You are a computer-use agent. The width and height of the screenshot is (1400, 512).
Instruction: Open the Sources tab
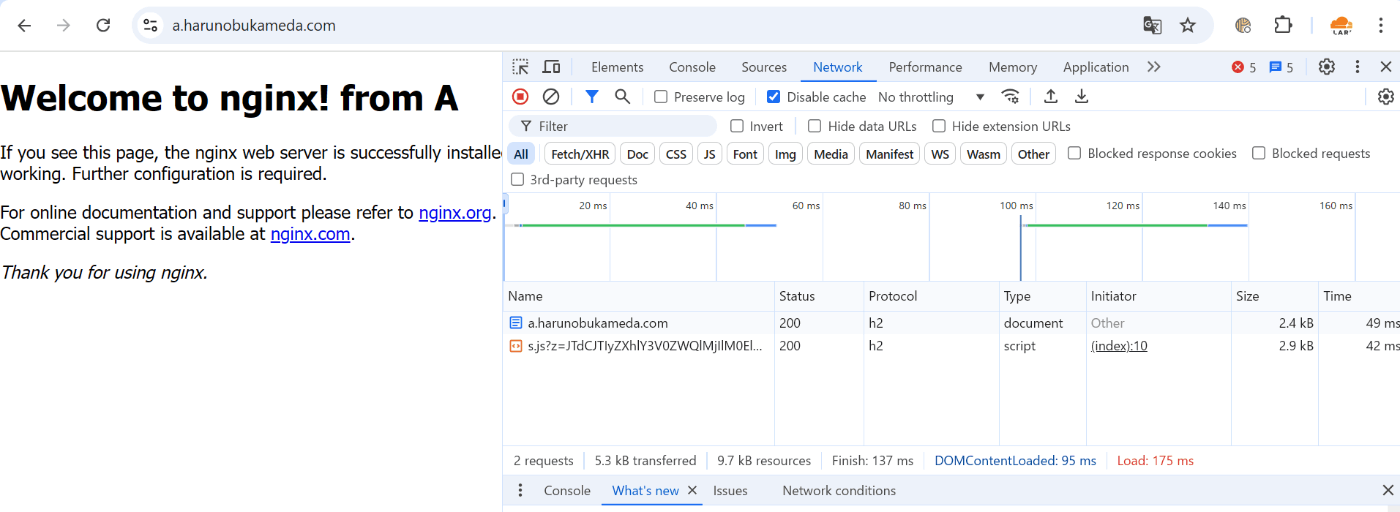click(764, 67)
